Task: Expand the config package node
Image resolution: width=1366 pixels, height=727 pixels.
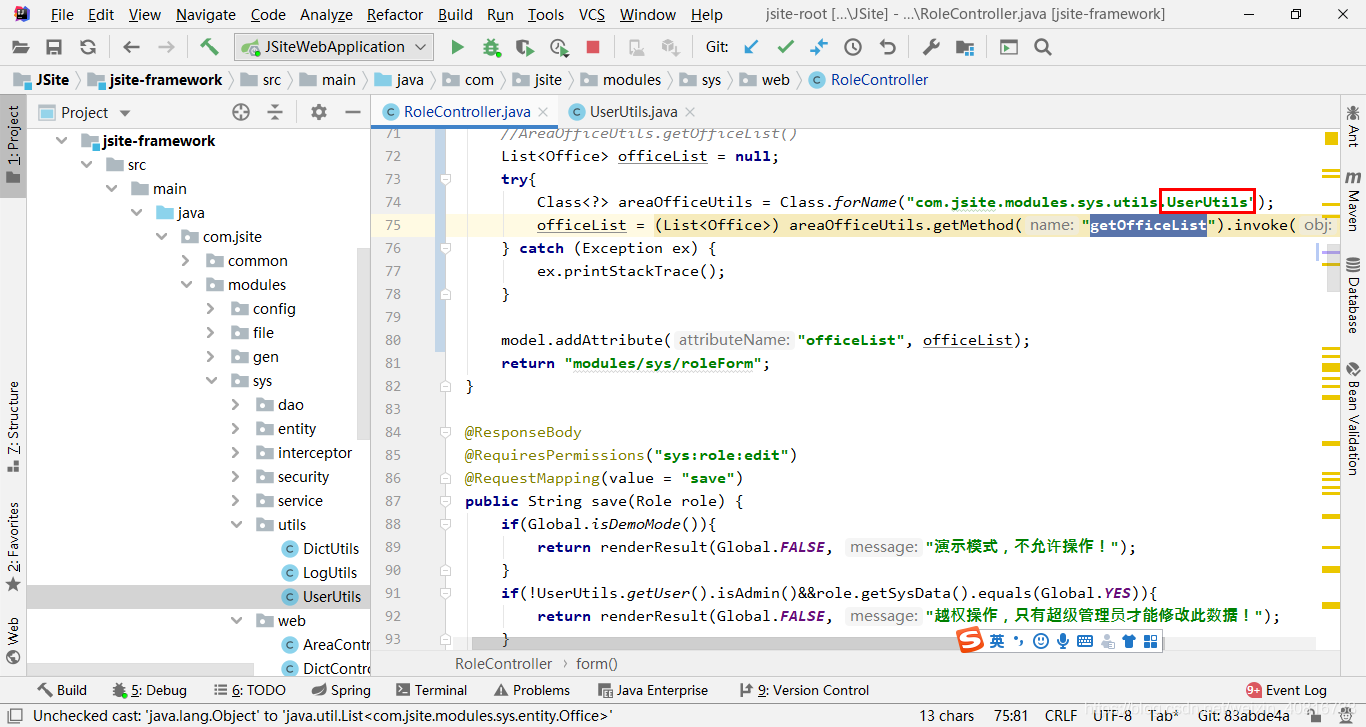Action: click(210, 308)
